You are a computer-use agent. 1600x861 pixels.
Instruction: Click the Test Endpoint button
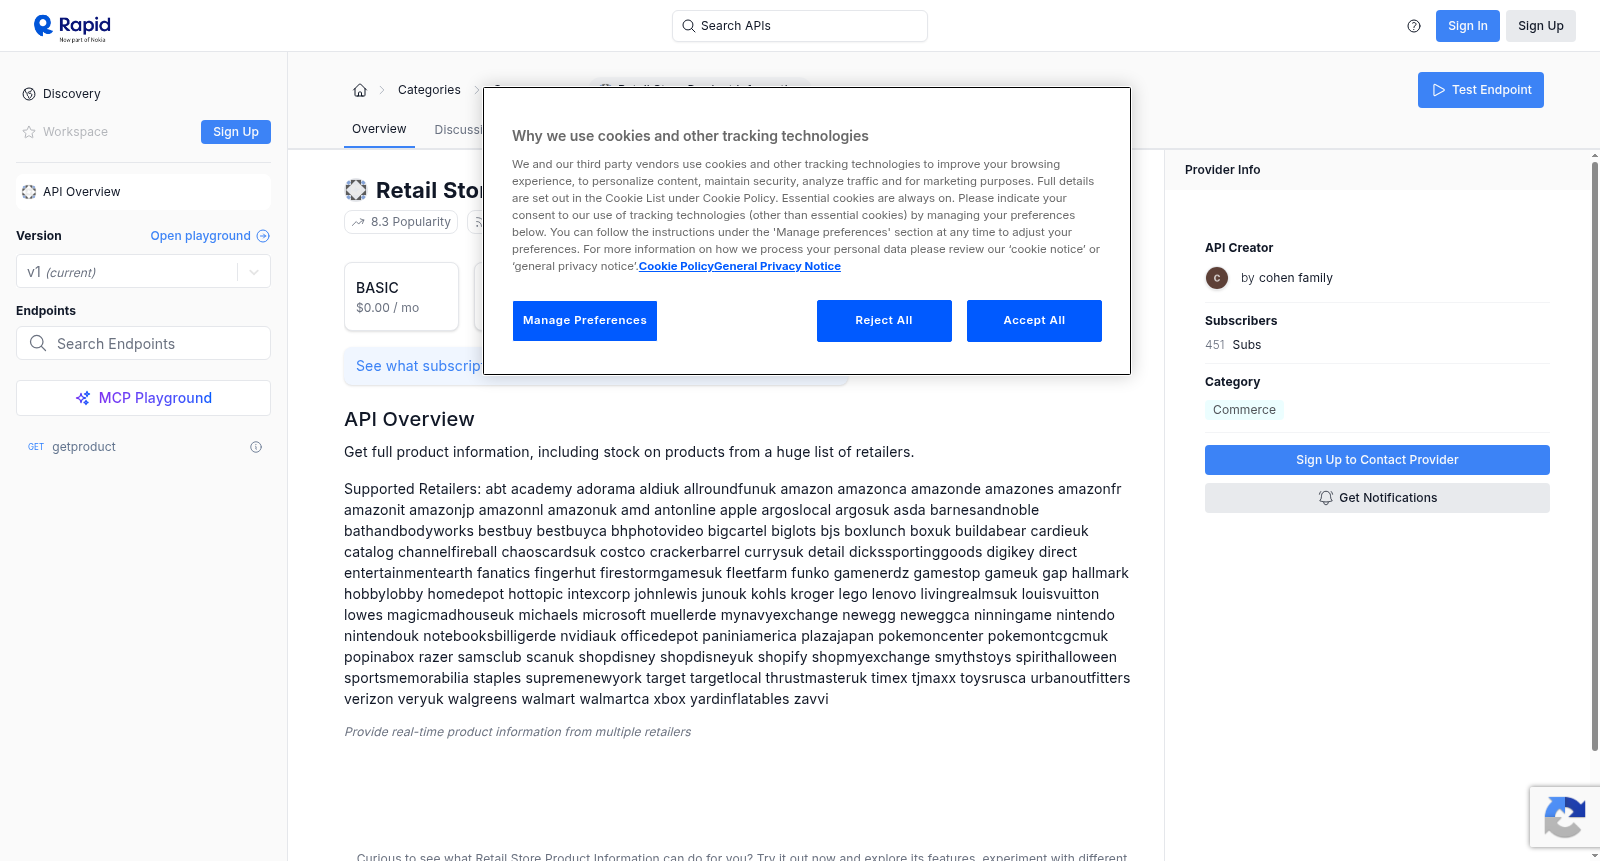[x=1481, y=90]
